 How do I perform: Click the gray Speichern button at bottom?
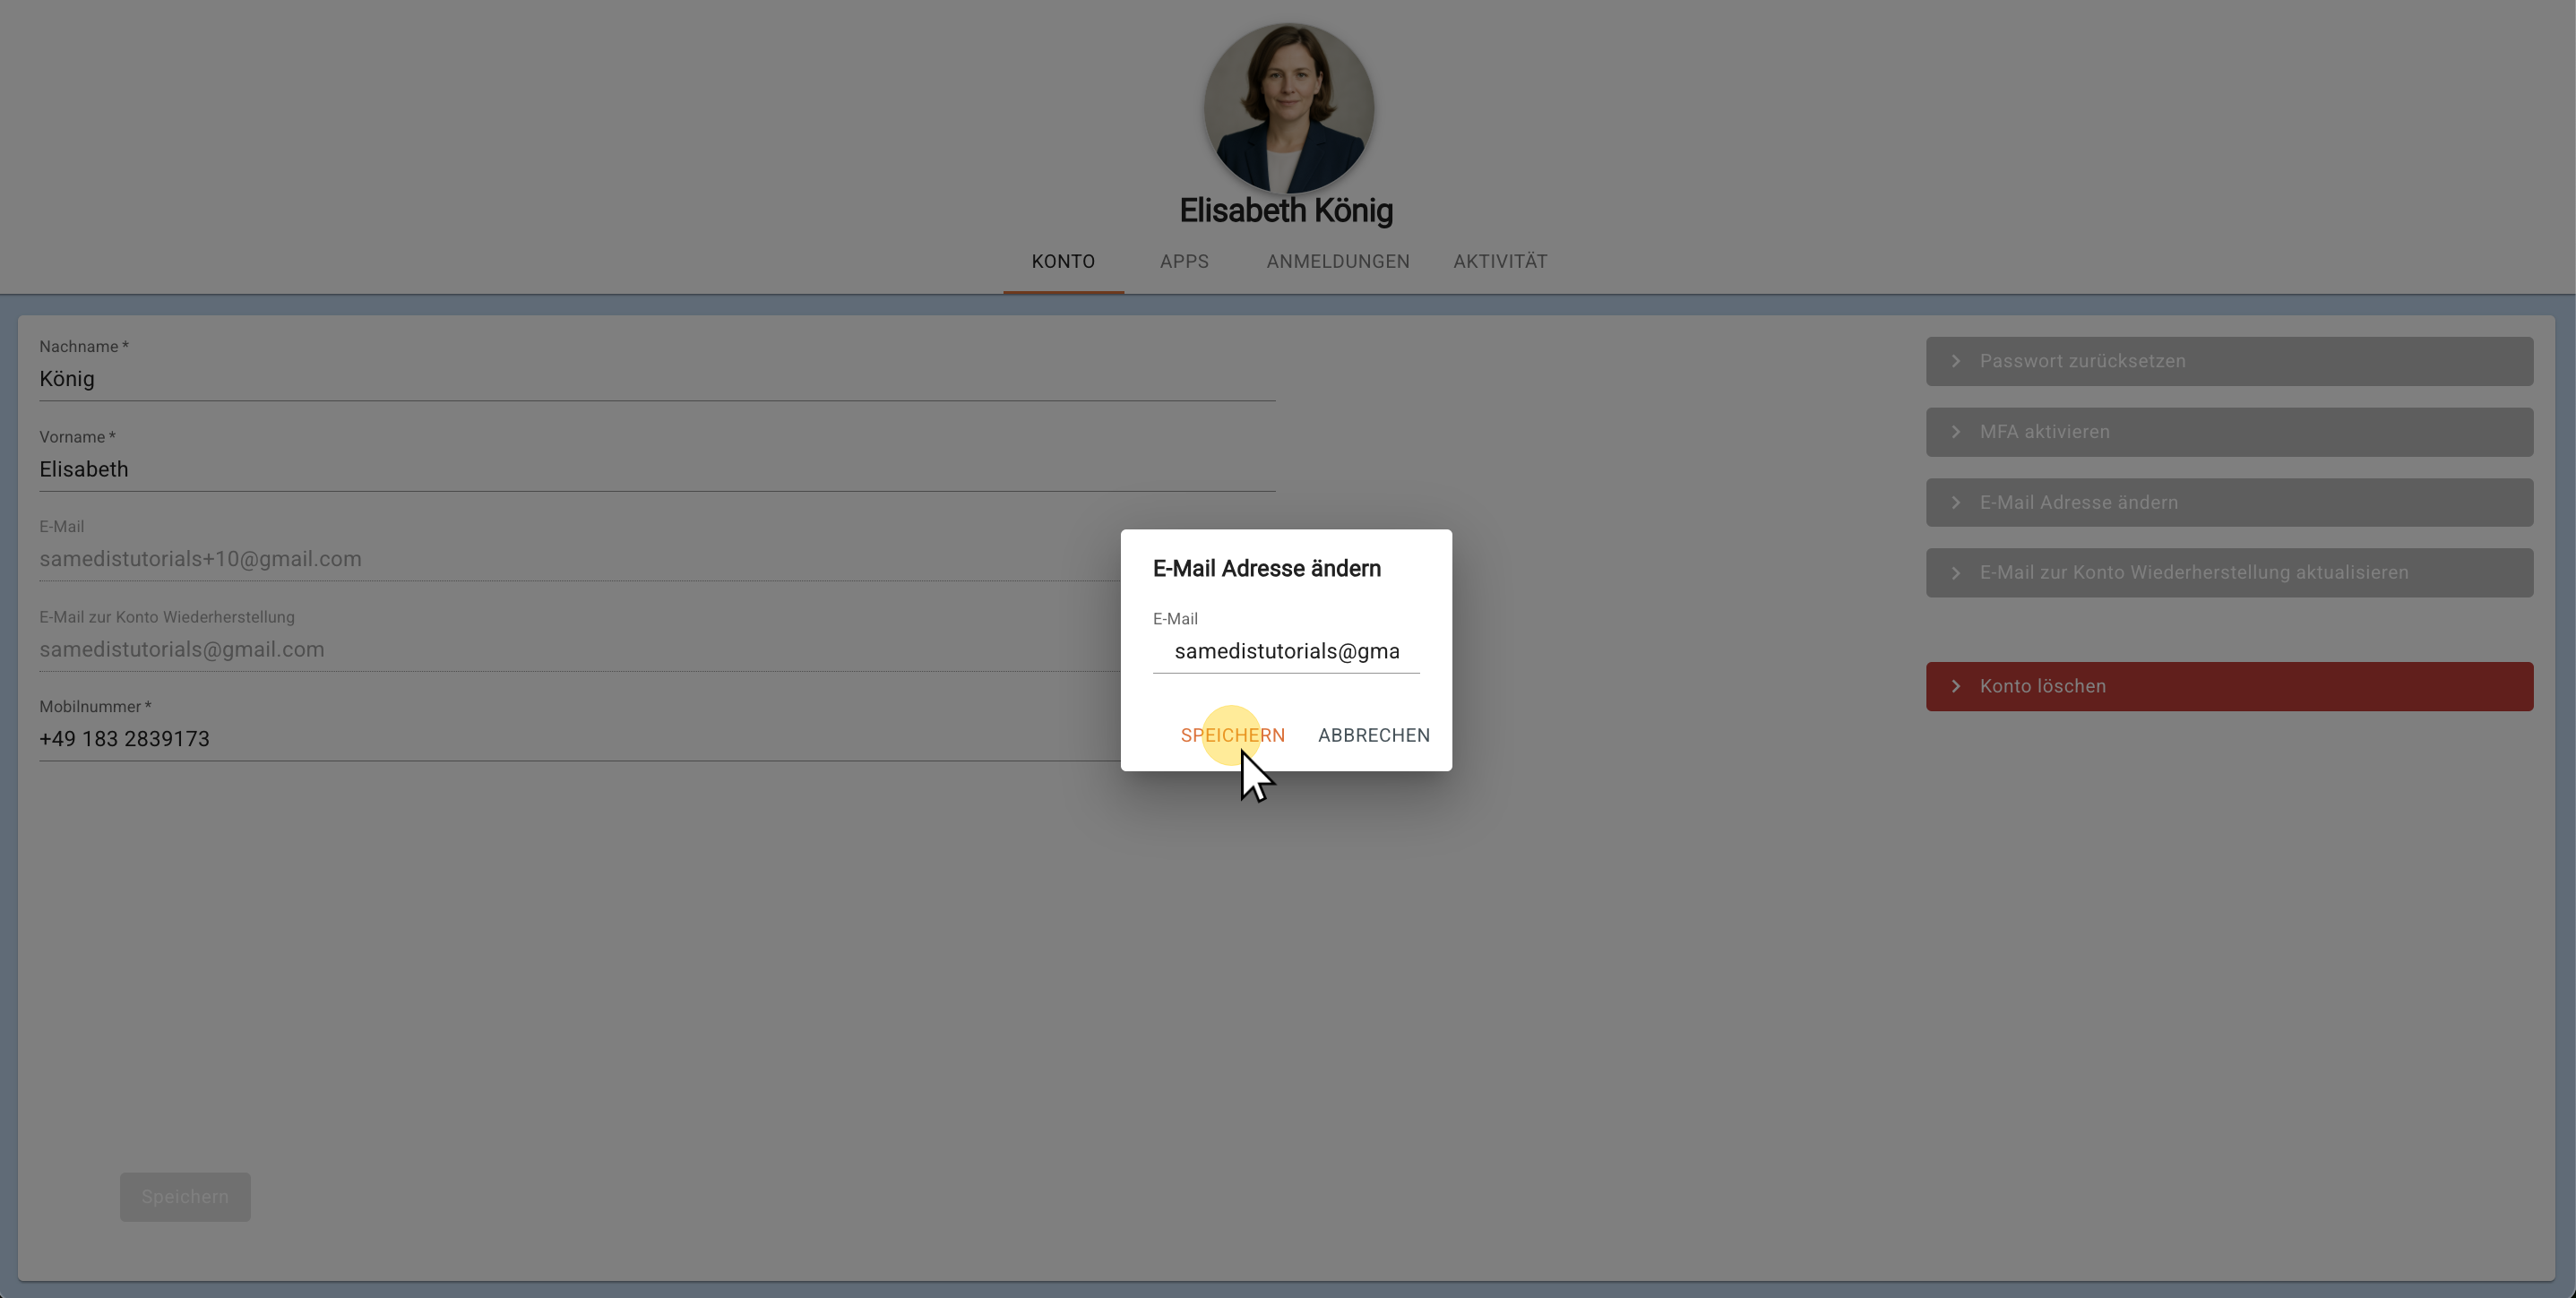tap(185, 1196)
